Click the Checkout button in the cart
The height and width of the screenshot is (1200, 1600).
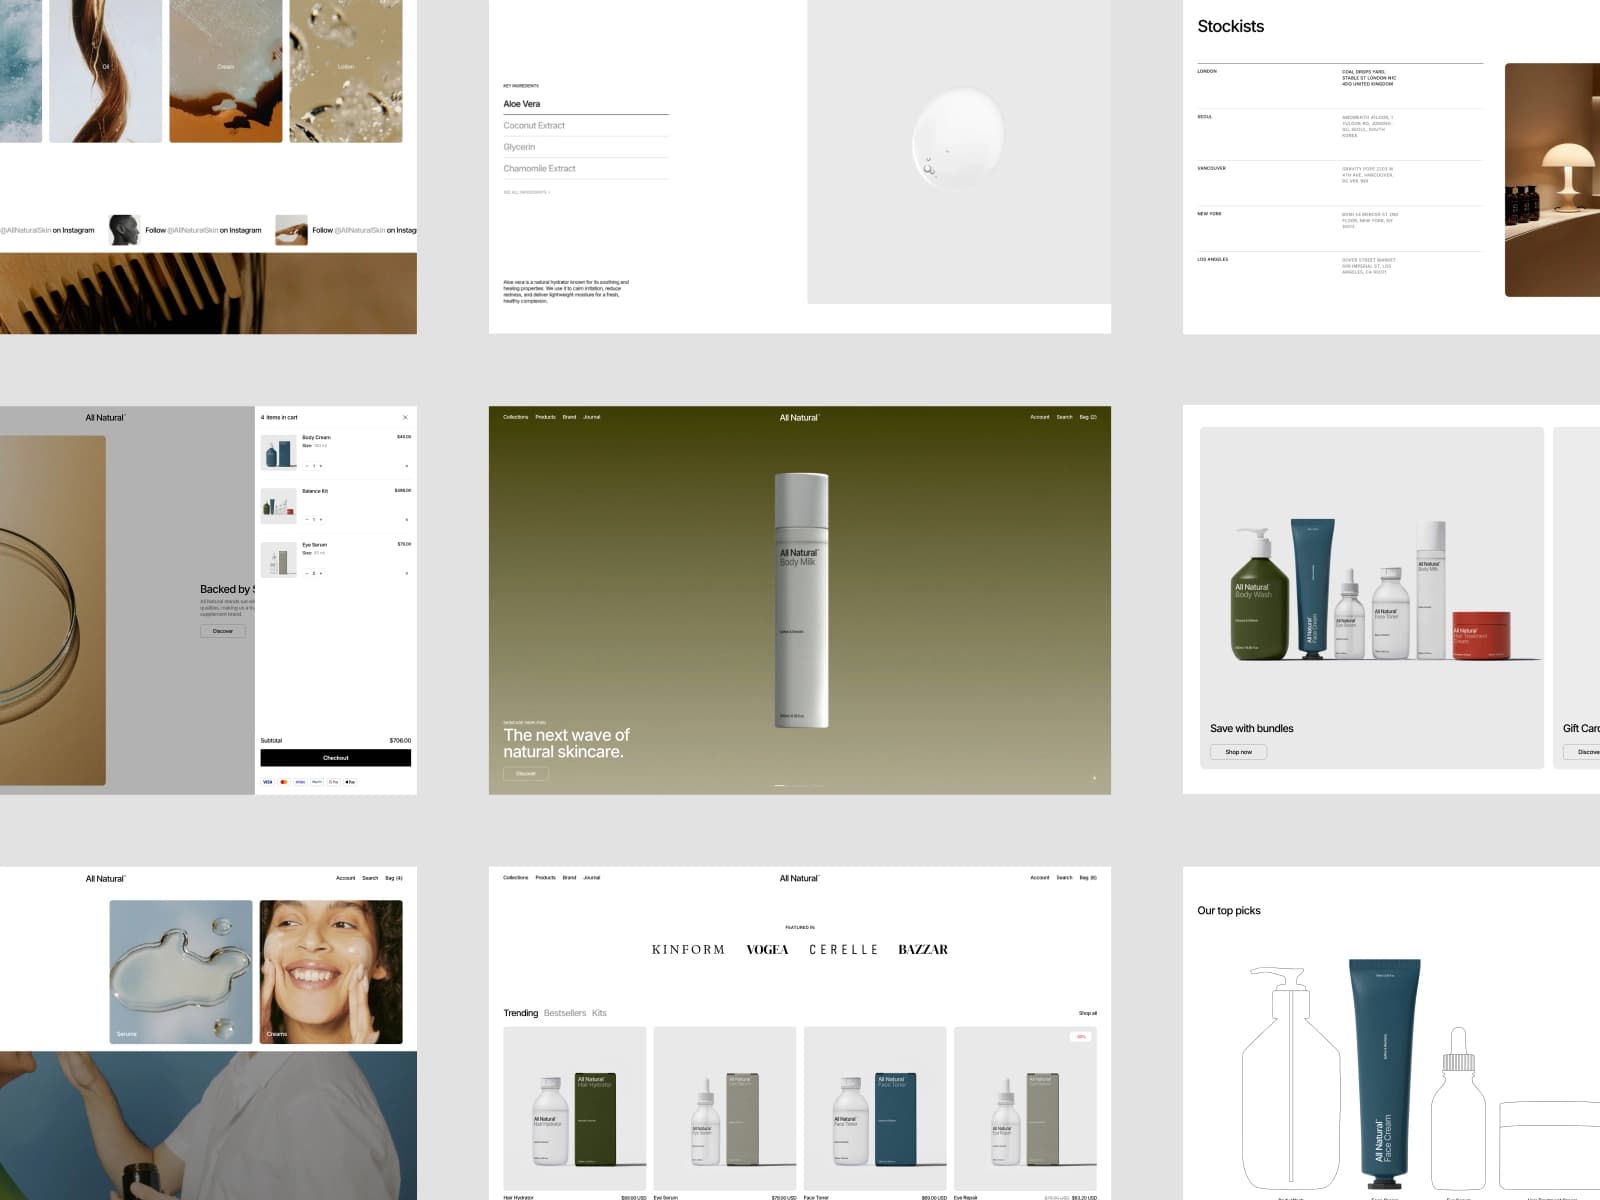(x=334, y=758)
